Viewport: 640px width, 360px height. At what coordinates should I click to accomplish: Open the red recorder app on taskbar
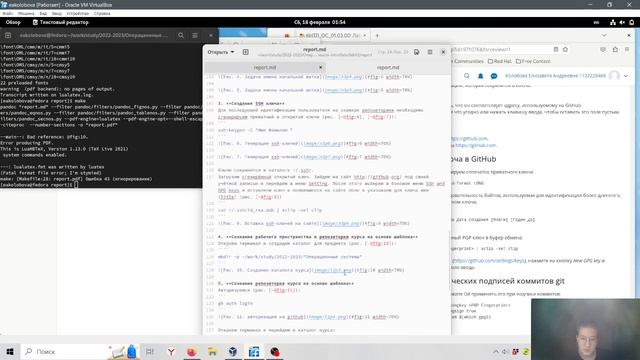[x=275, y=351]
